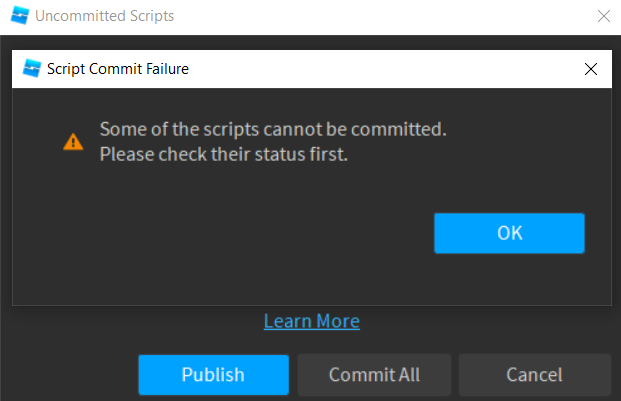Screen dimensions: 621x401
Task: Click the dark area right of Learn More
Action: click(480, 321)
